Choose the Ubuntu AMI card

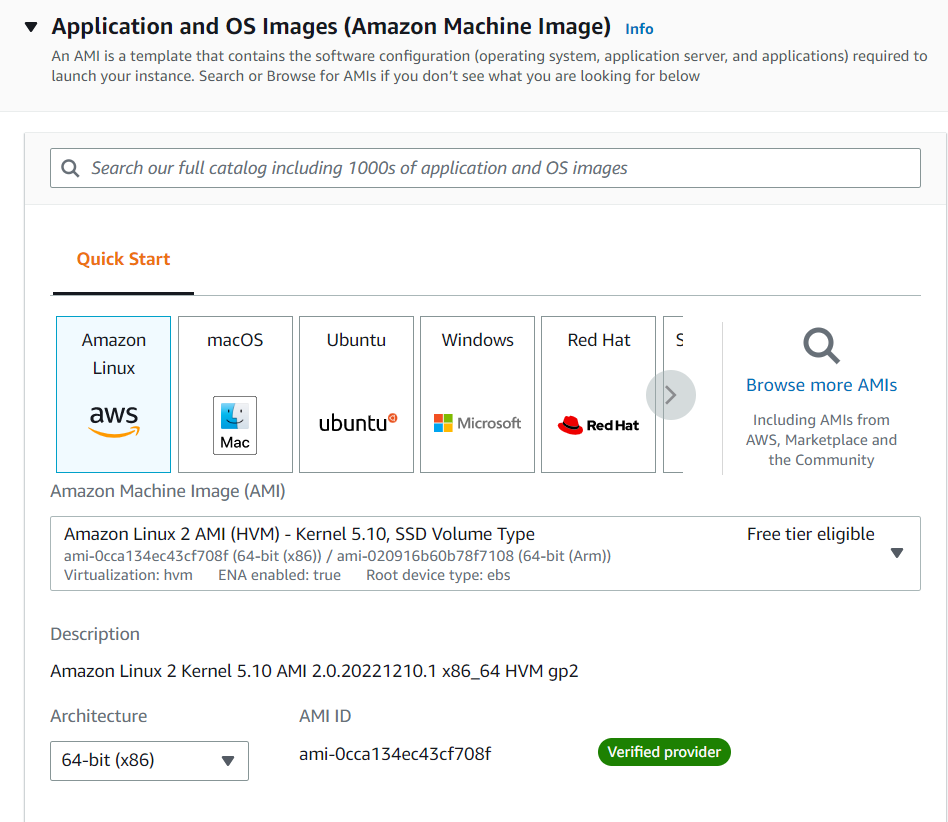coord(357,394)
